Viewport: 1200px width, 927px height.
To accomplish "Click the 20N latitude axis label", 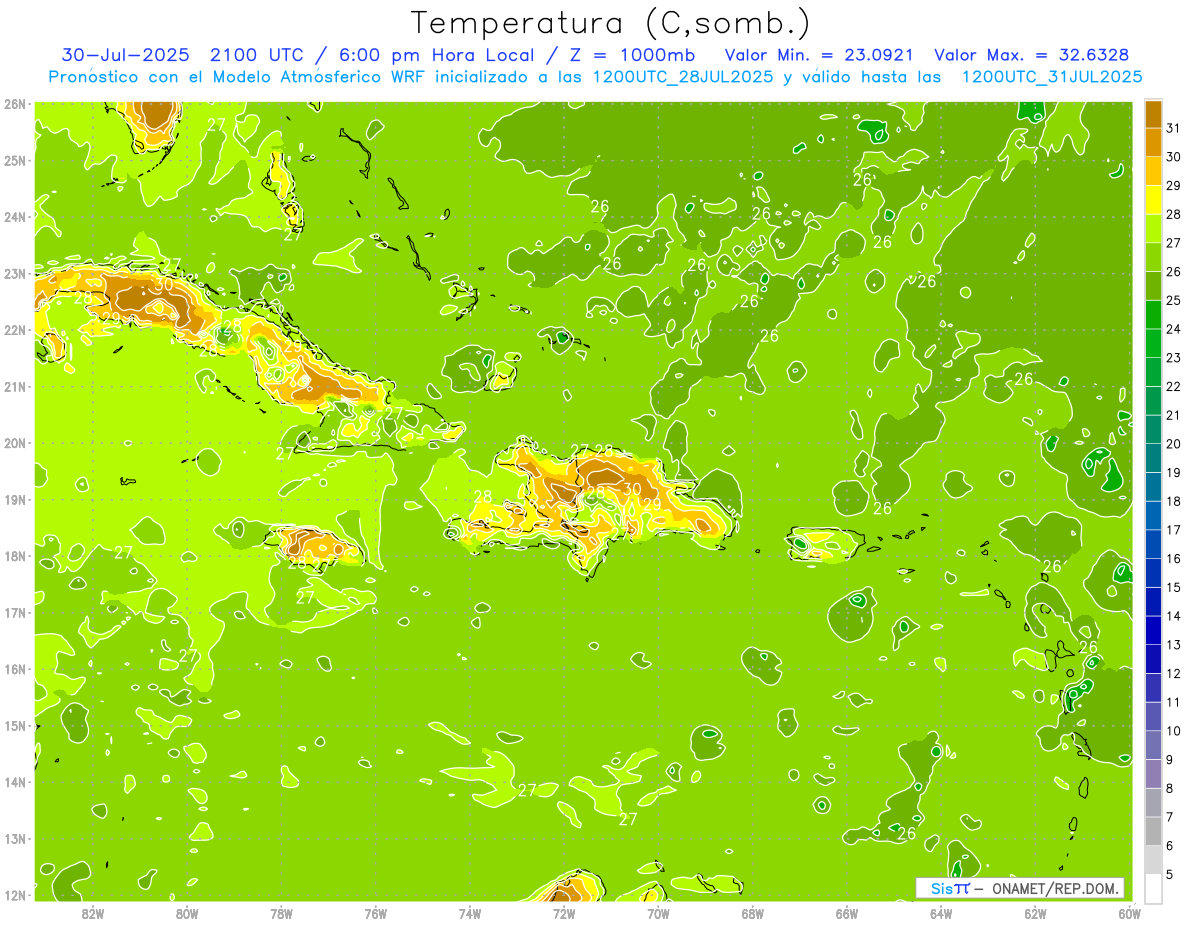I will pyautogui.click(x=15, y=442).
